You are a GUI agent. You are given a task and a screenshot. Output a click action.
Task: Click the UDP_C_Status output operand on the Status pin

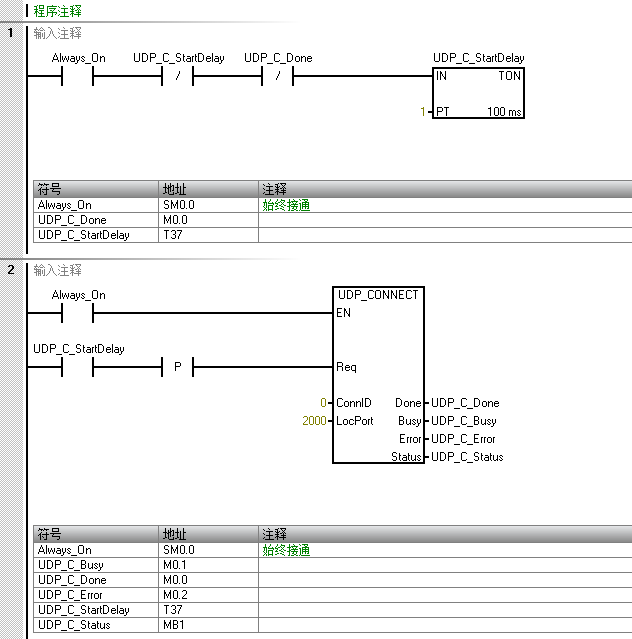pyautogui.click(x=467, y=457)
